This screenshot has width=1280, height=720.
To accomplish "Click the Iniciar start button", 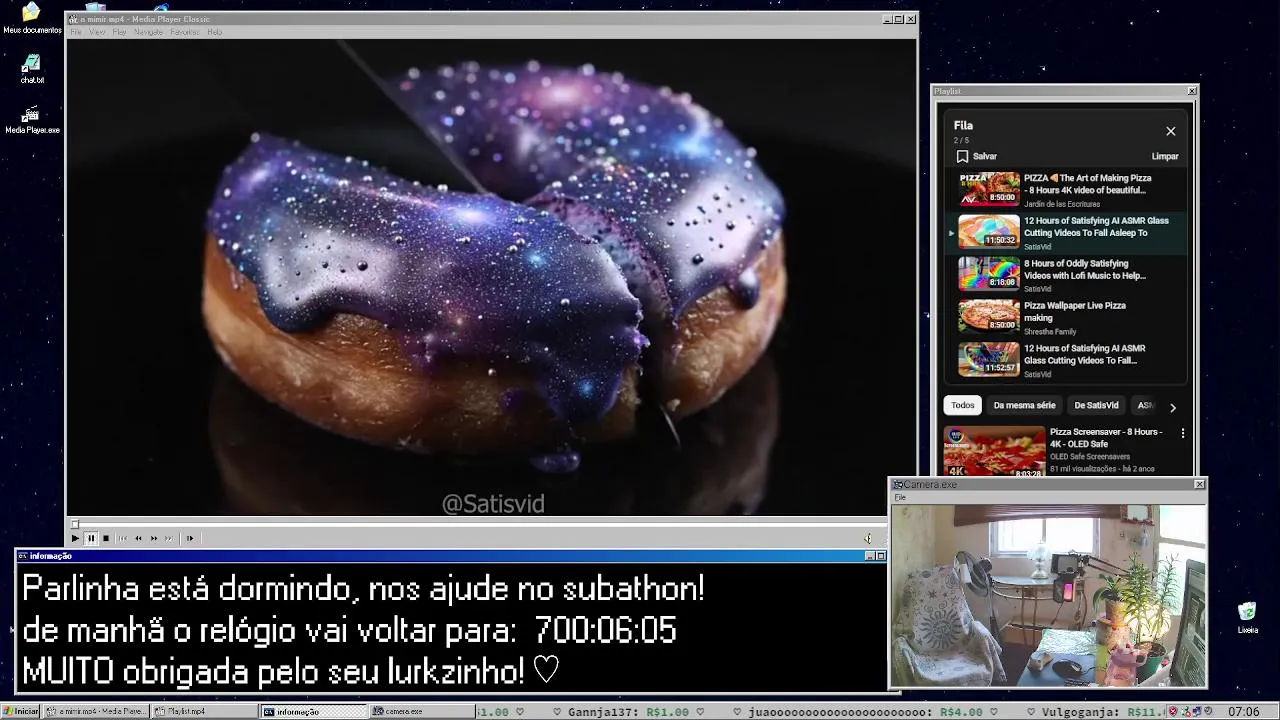I will [20, 711].
